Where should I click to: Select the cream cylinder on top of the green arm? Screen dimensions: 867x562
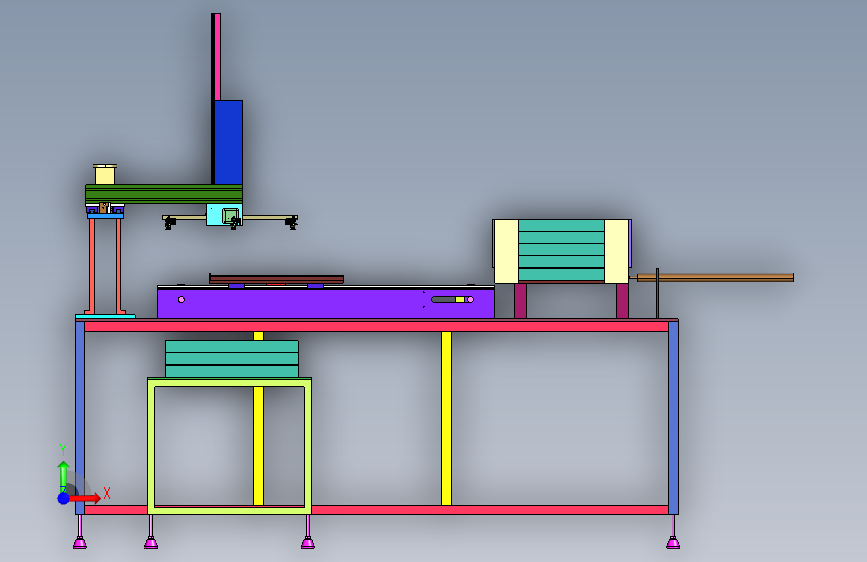[105, 174]
